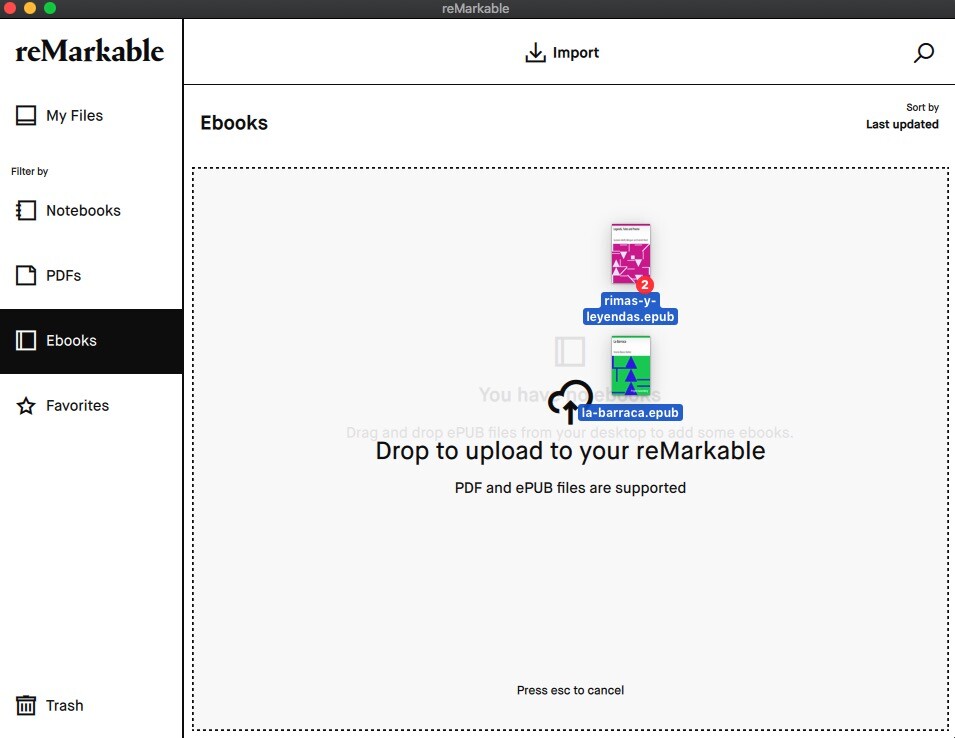Click the Import button
This screenshot has height=738, width=955.
pos(562,52)
